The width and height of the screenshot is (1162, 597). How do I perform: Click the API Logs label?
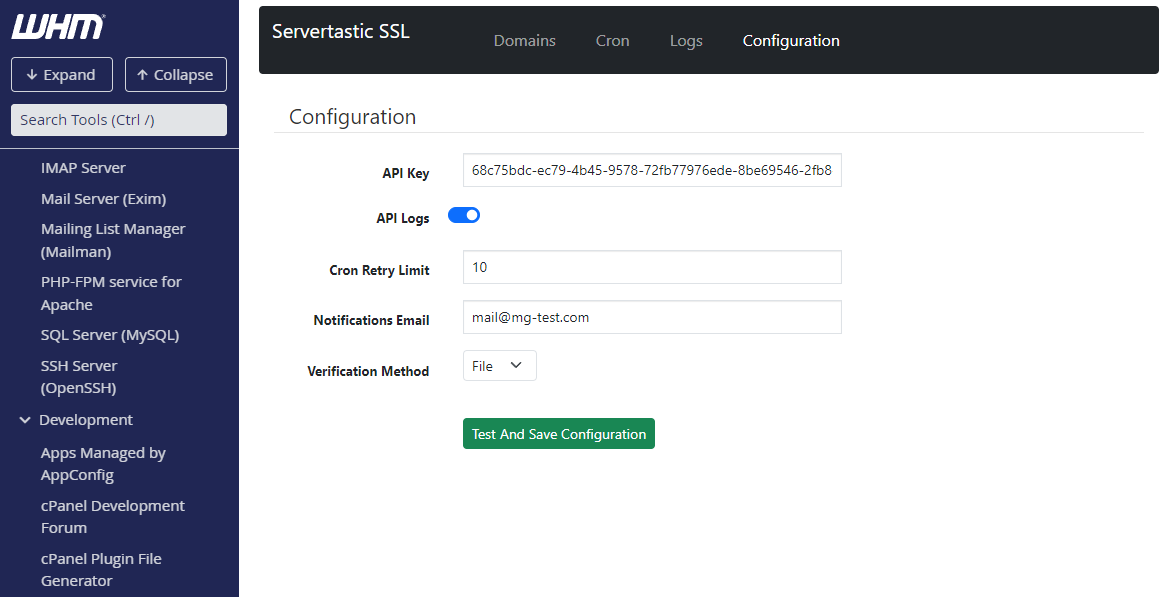click(403, 219)
